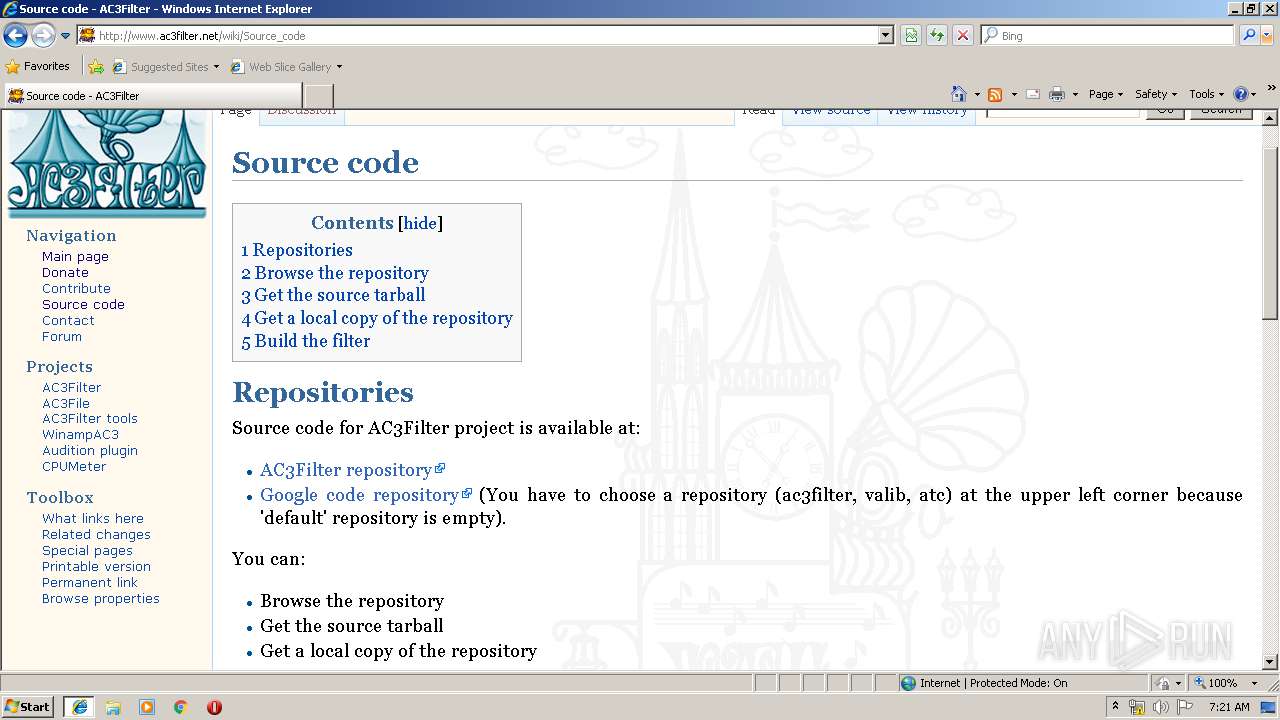Open the Print options dropdown arrow
This screenshot has width=1280, height=720.
tap(1075, 94)
